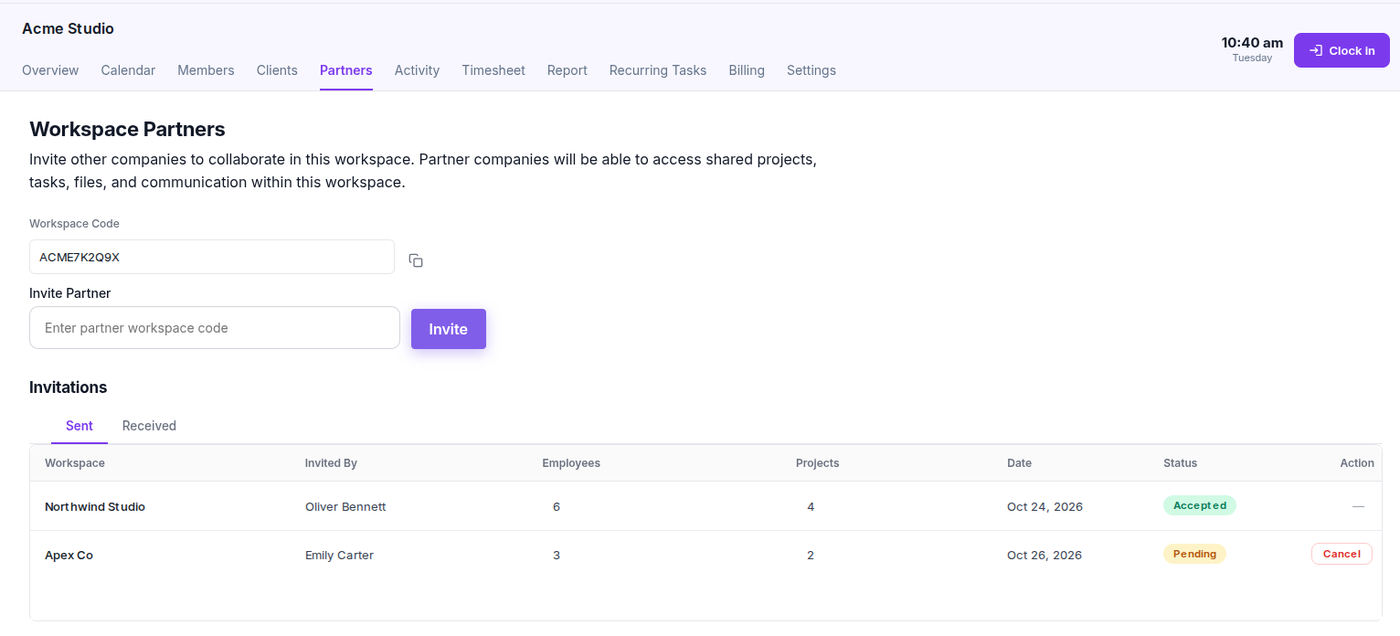Viewport: 1400px width, 636px height.
Task: Select the Northwind Studio row name
Action: pos(95,507)
